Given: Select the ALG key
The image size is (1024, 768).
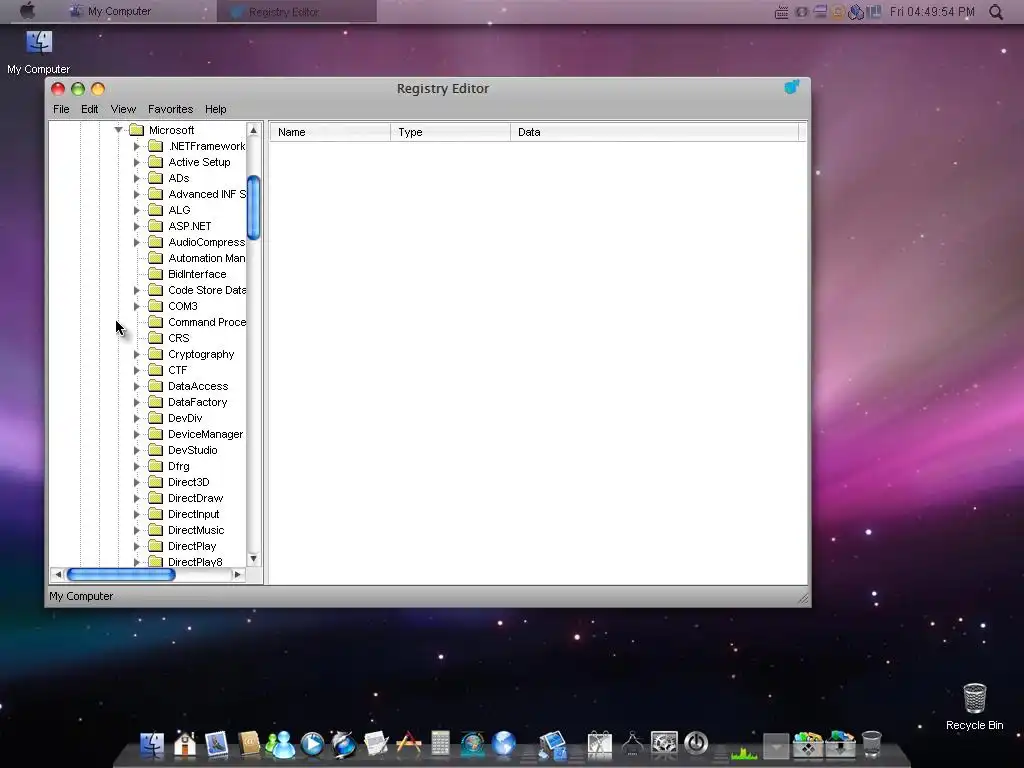Looking at the screenshot, I should pos(179,210).
